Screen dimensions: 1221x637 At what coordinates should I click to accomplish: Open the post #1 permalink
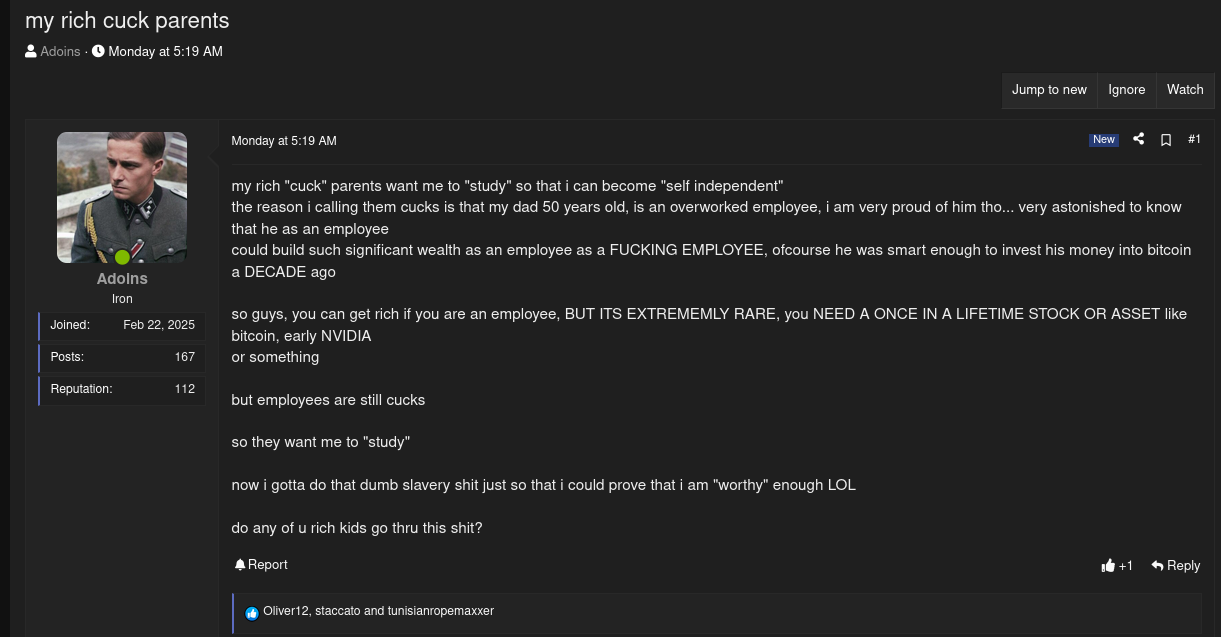coord(1194,140)
